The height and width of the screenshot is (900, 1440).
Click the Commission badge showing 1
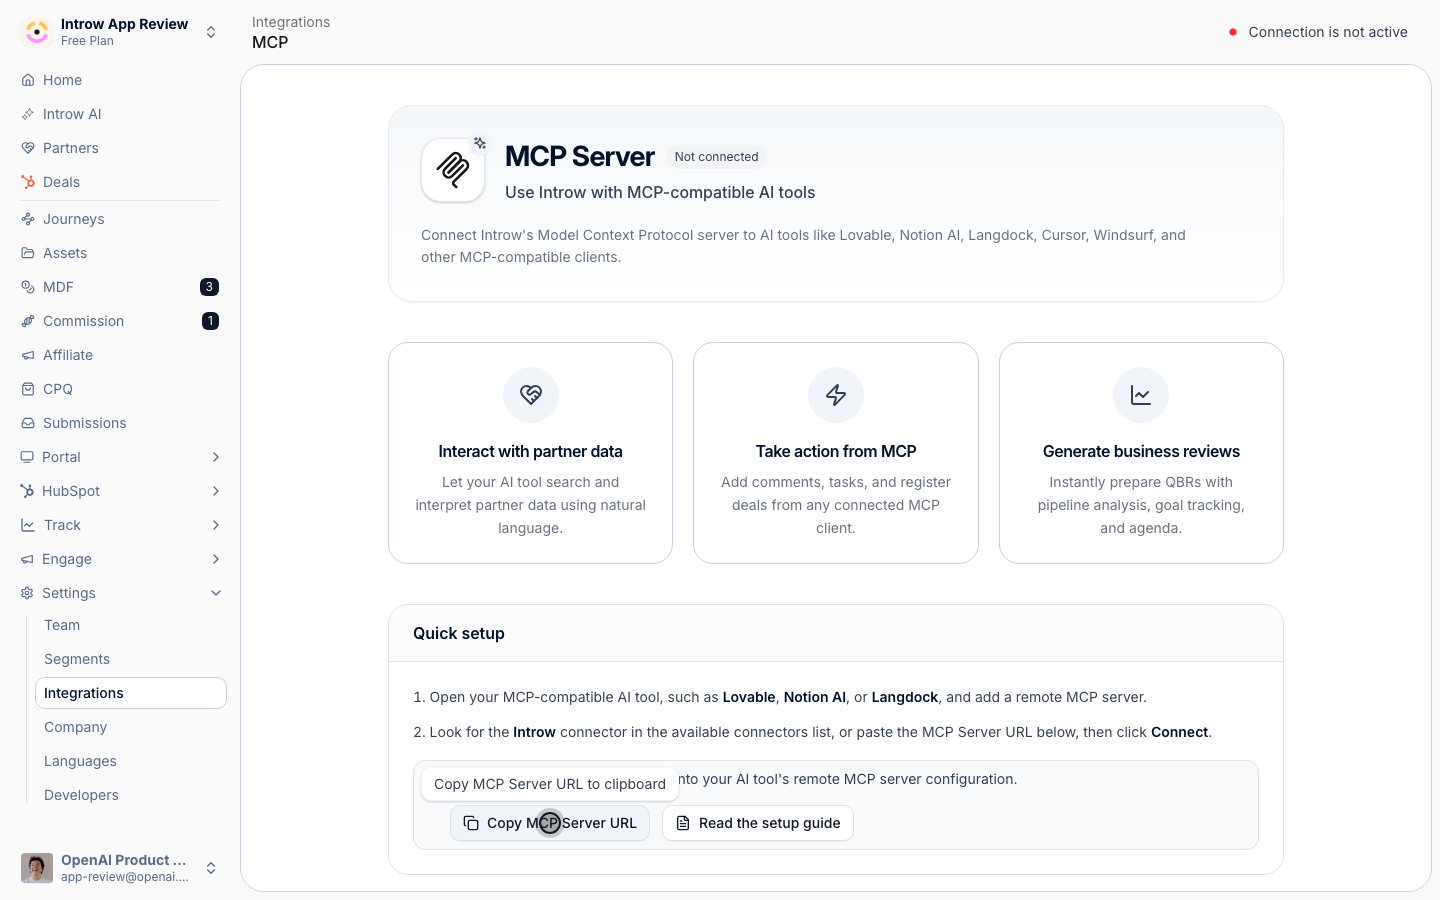coord(210,321)
